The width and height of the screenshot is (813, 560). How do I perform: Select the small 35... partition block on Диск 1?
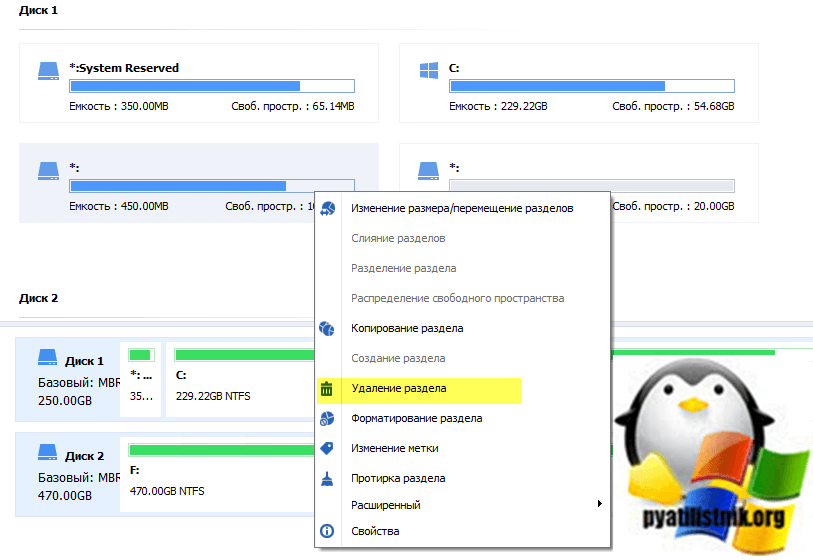(x=141, y=379)
